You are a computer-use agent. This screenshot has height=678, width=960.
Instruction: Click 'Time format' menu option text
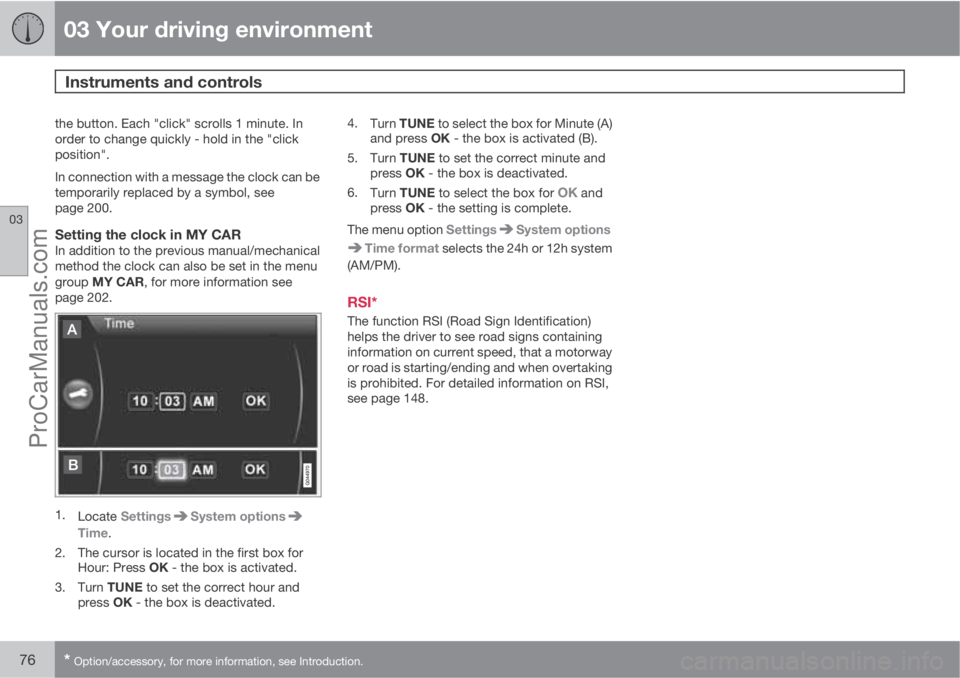(402, 248)
